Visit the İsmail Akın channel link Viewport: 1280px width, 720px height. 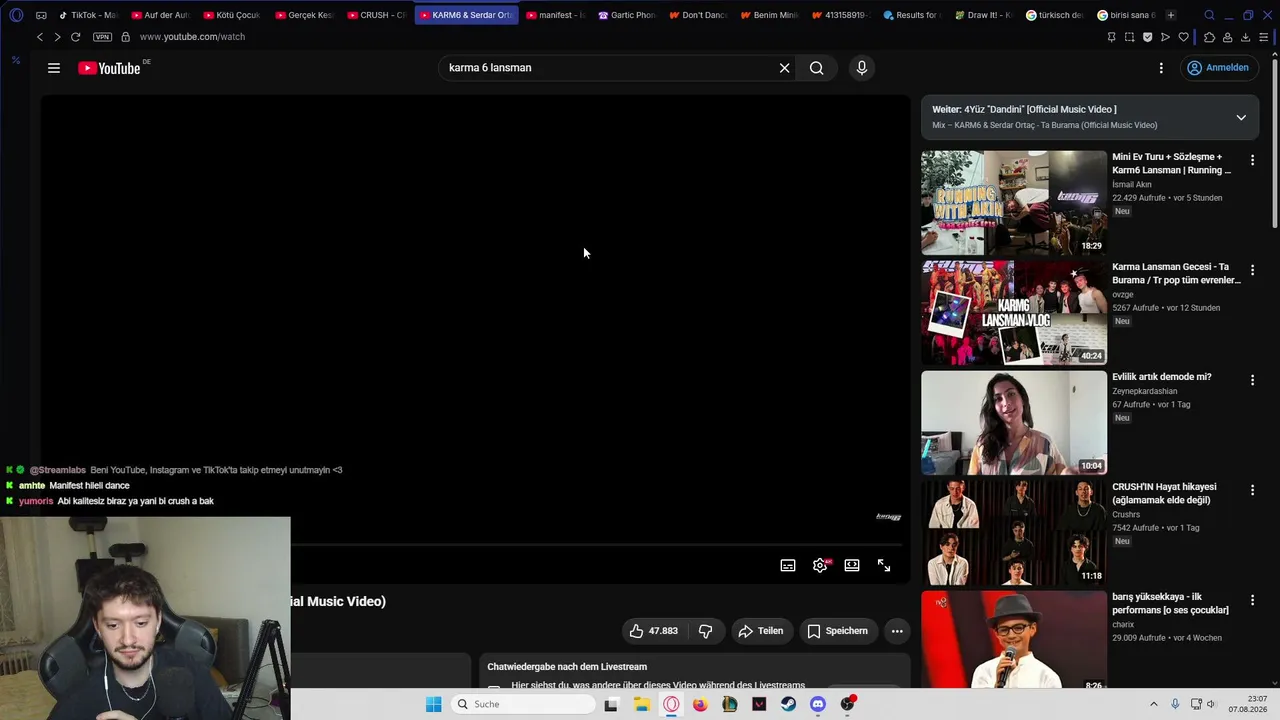[x=1132, y=185]
